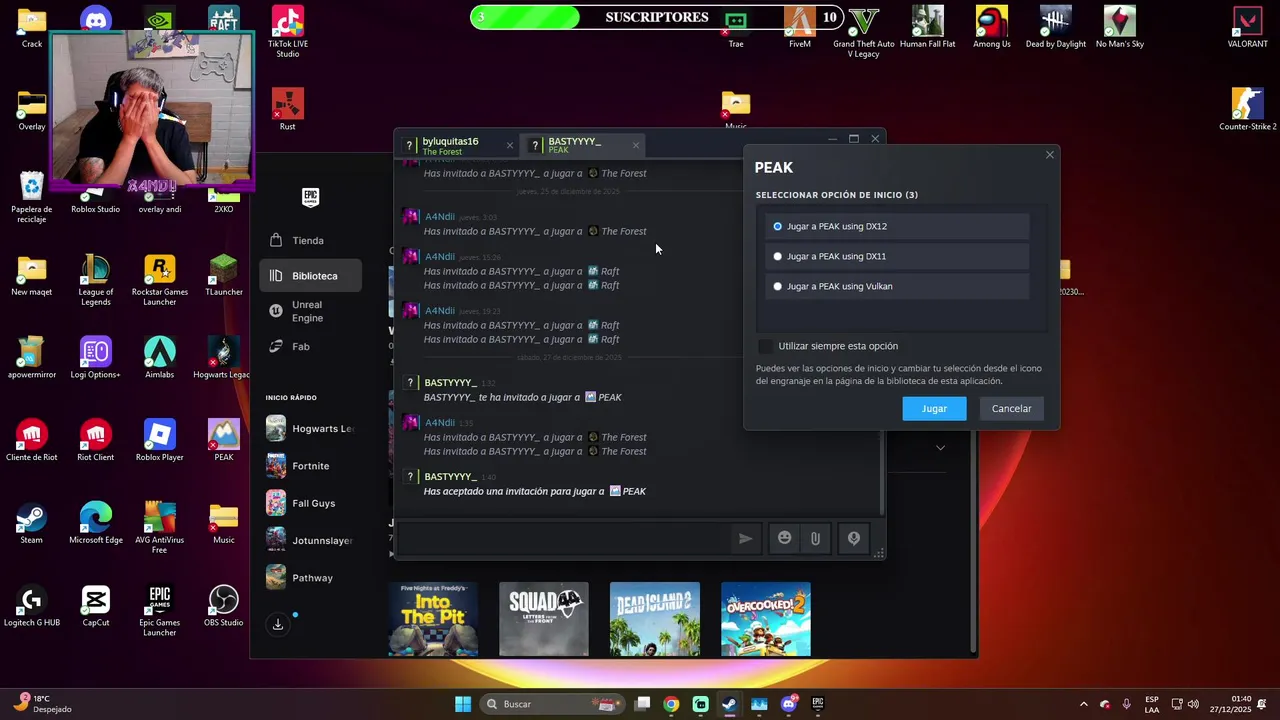Open PEAK desktop shortcut
The height and width of the screenshot is (720, 1280).
223,441
